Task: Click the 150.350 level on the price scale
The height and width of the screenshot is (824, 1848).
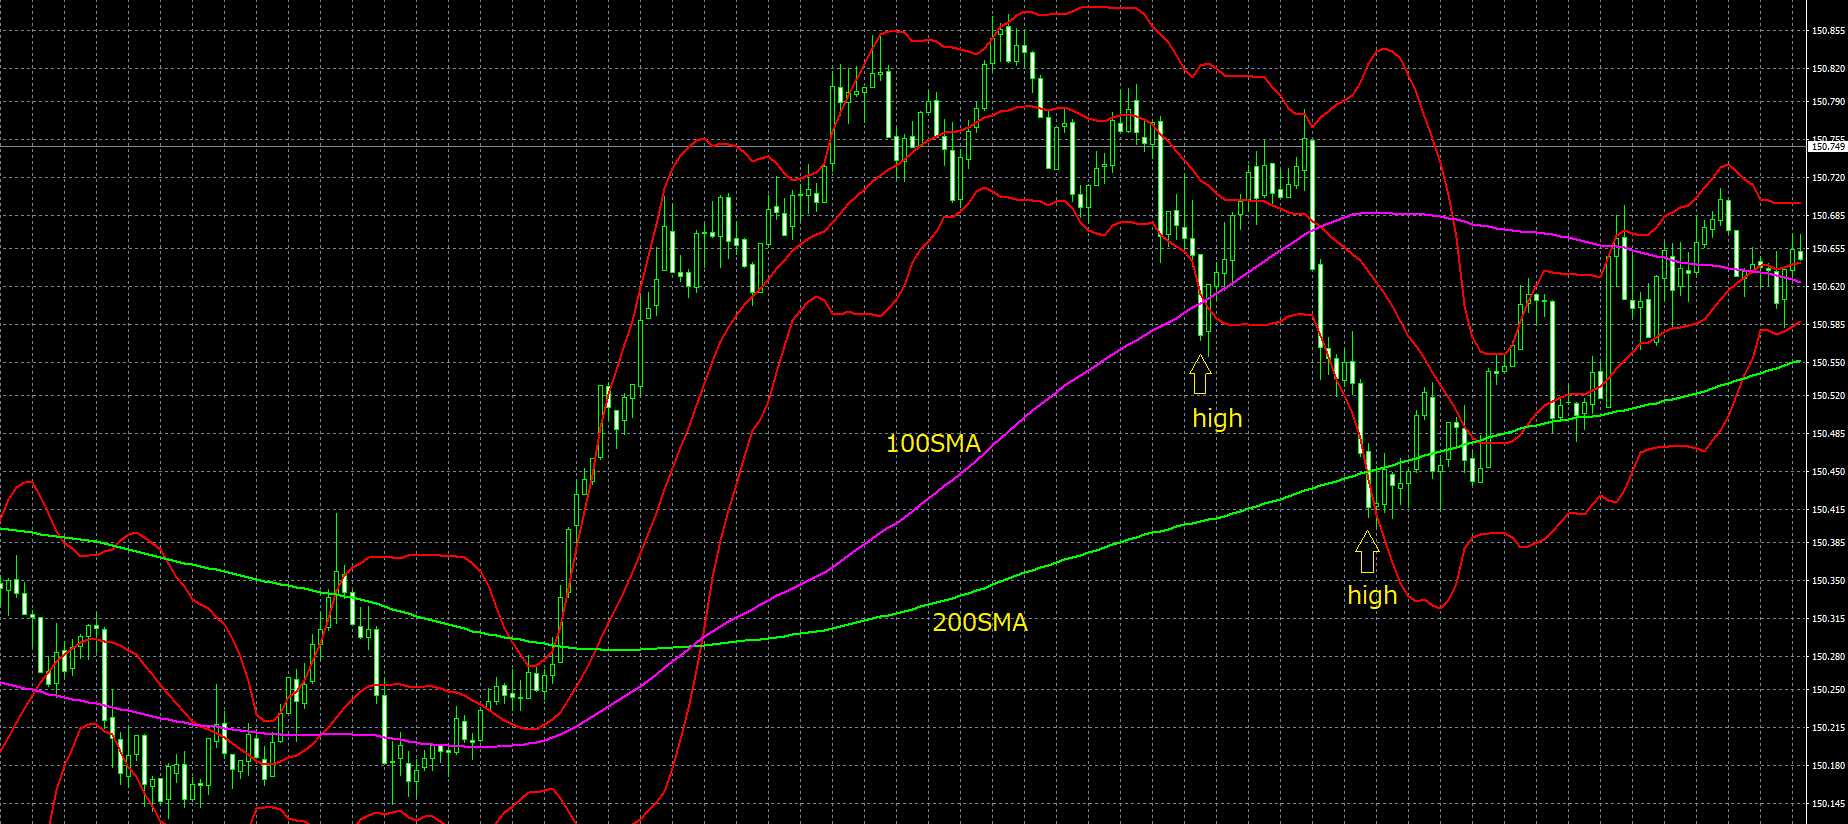Action: pyautogui.click(x=1828, y=581)
